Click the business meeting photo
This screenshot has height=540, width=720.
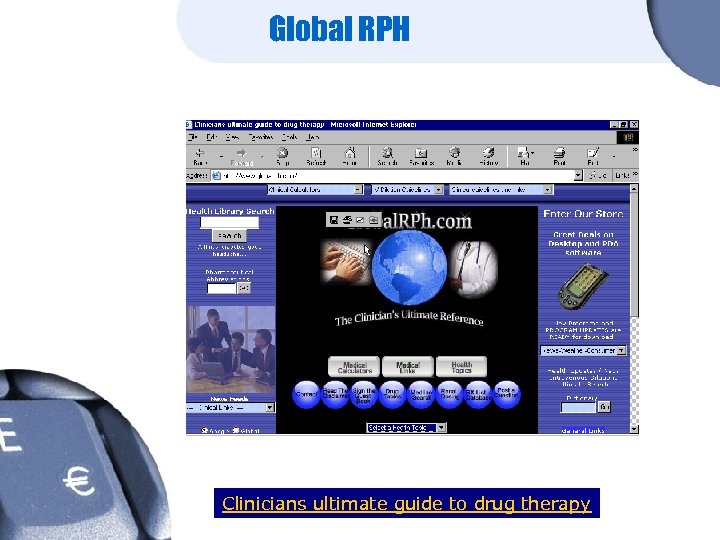coord(231,349)
